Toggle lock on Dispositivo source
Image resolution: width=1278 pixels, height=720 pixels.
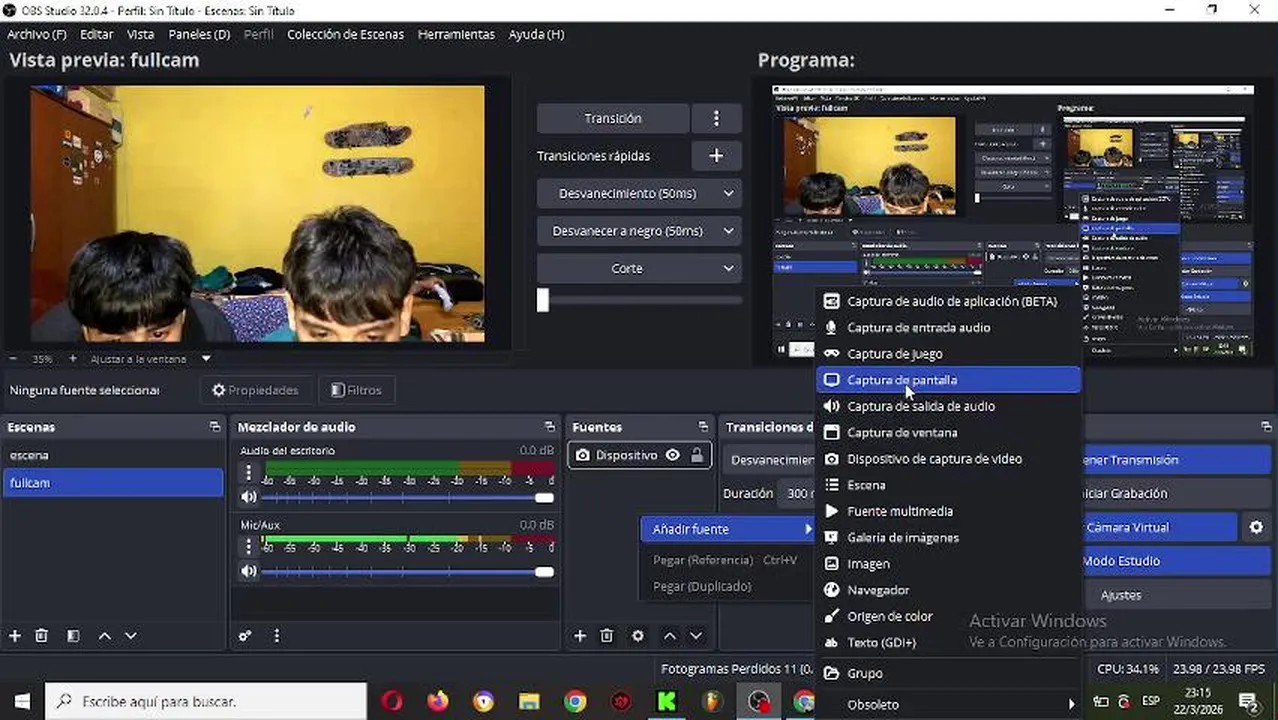pos(697,455)
